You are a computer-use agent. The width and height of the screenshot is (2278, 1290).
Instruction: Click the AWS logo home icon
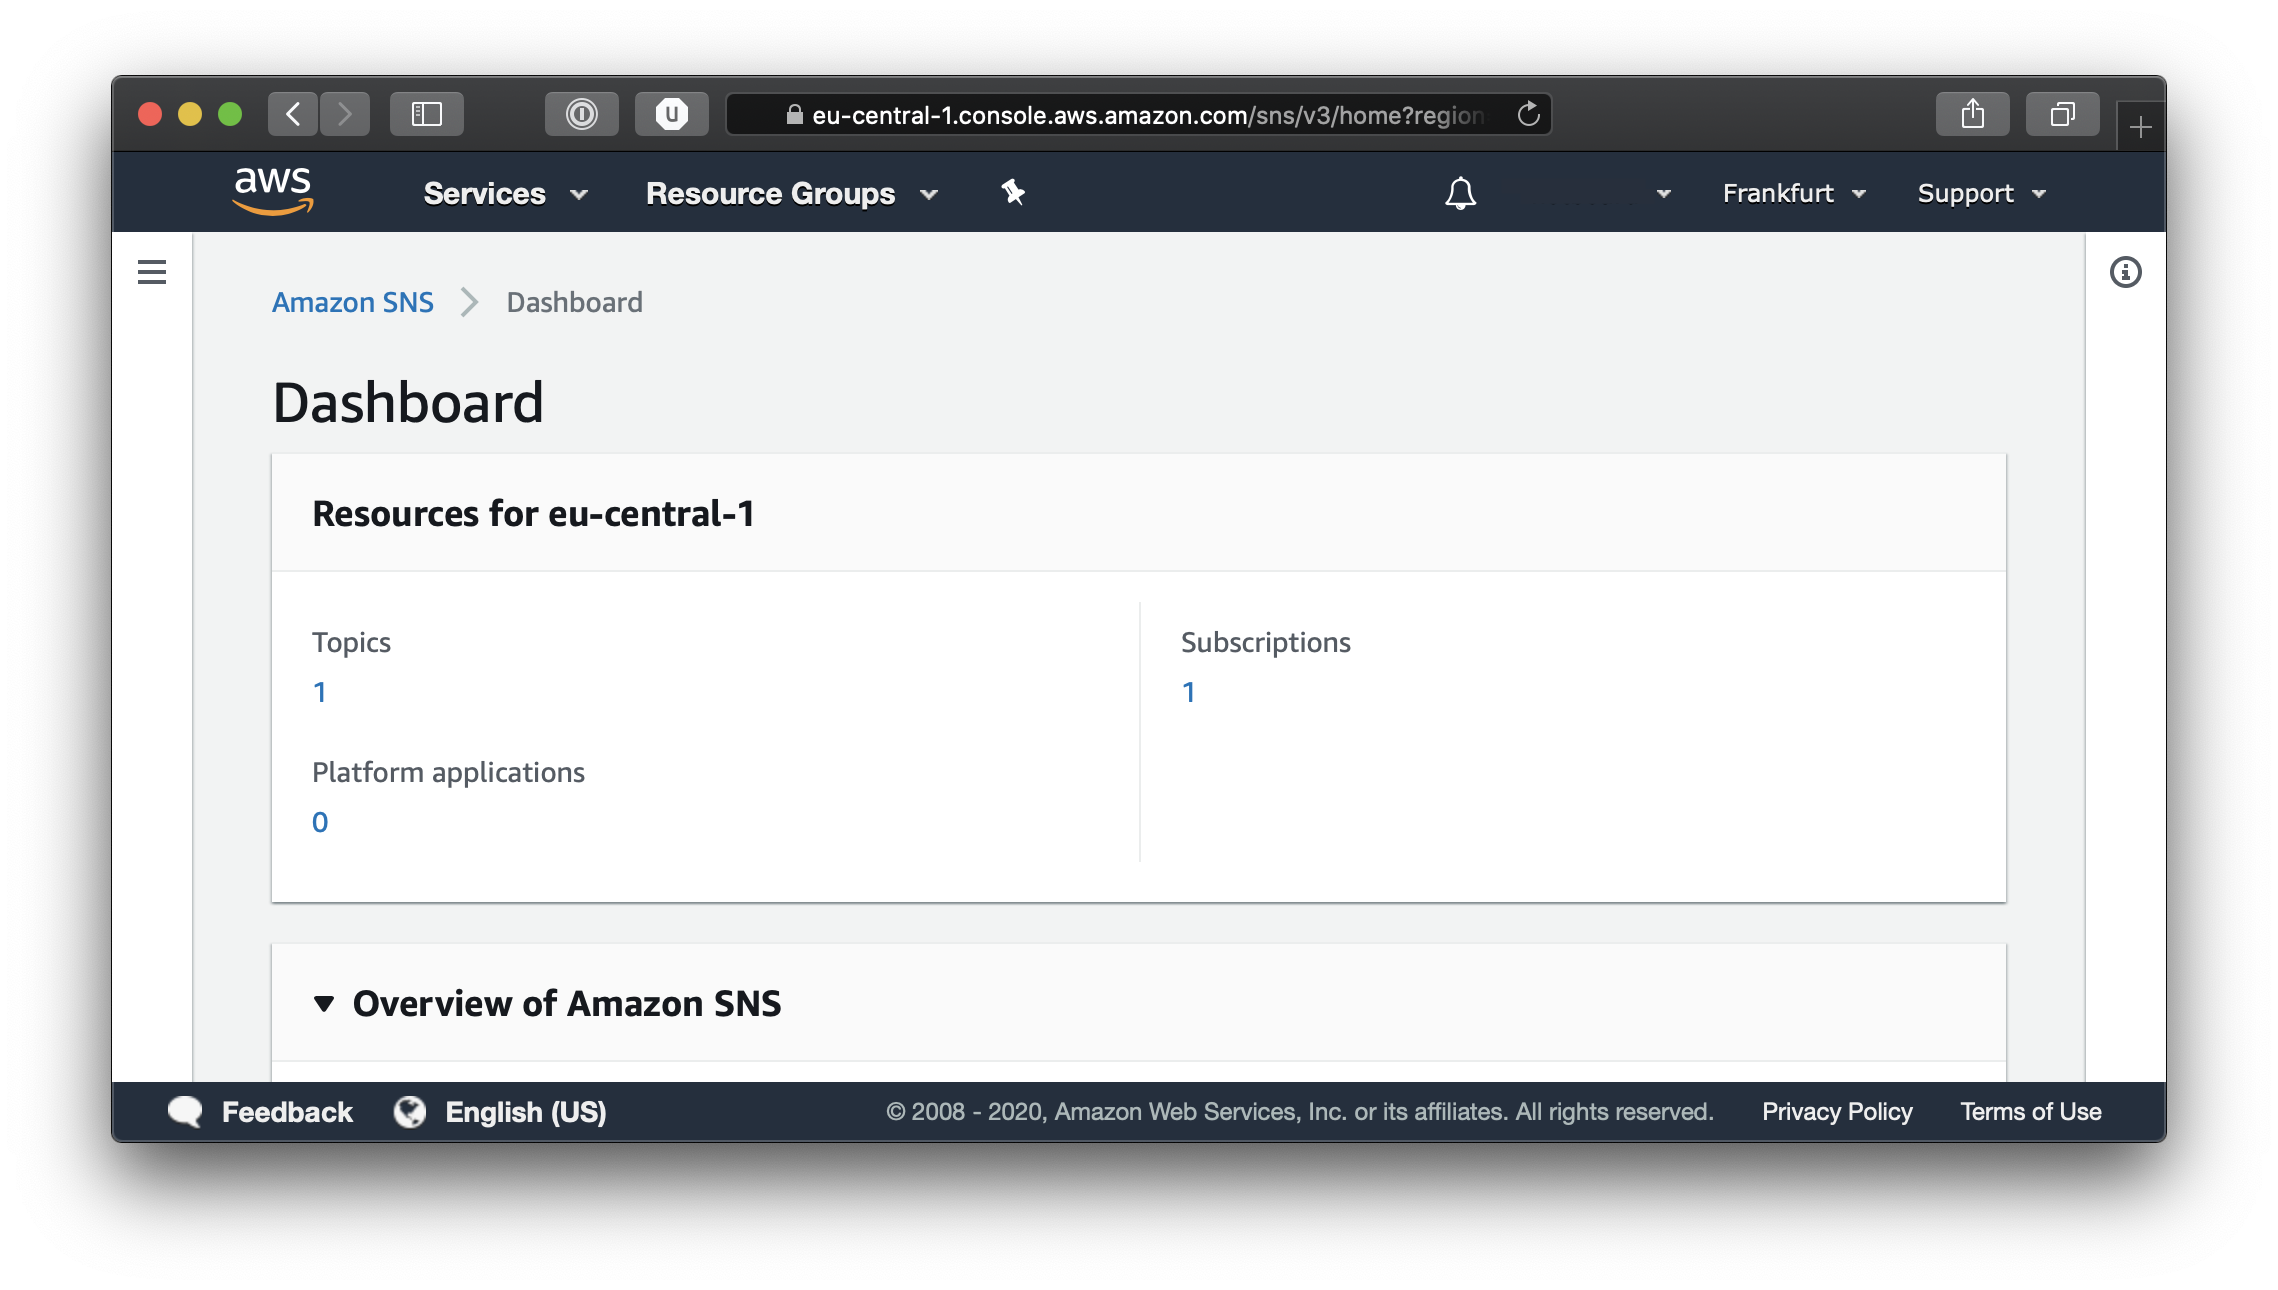tap(273, 191)
